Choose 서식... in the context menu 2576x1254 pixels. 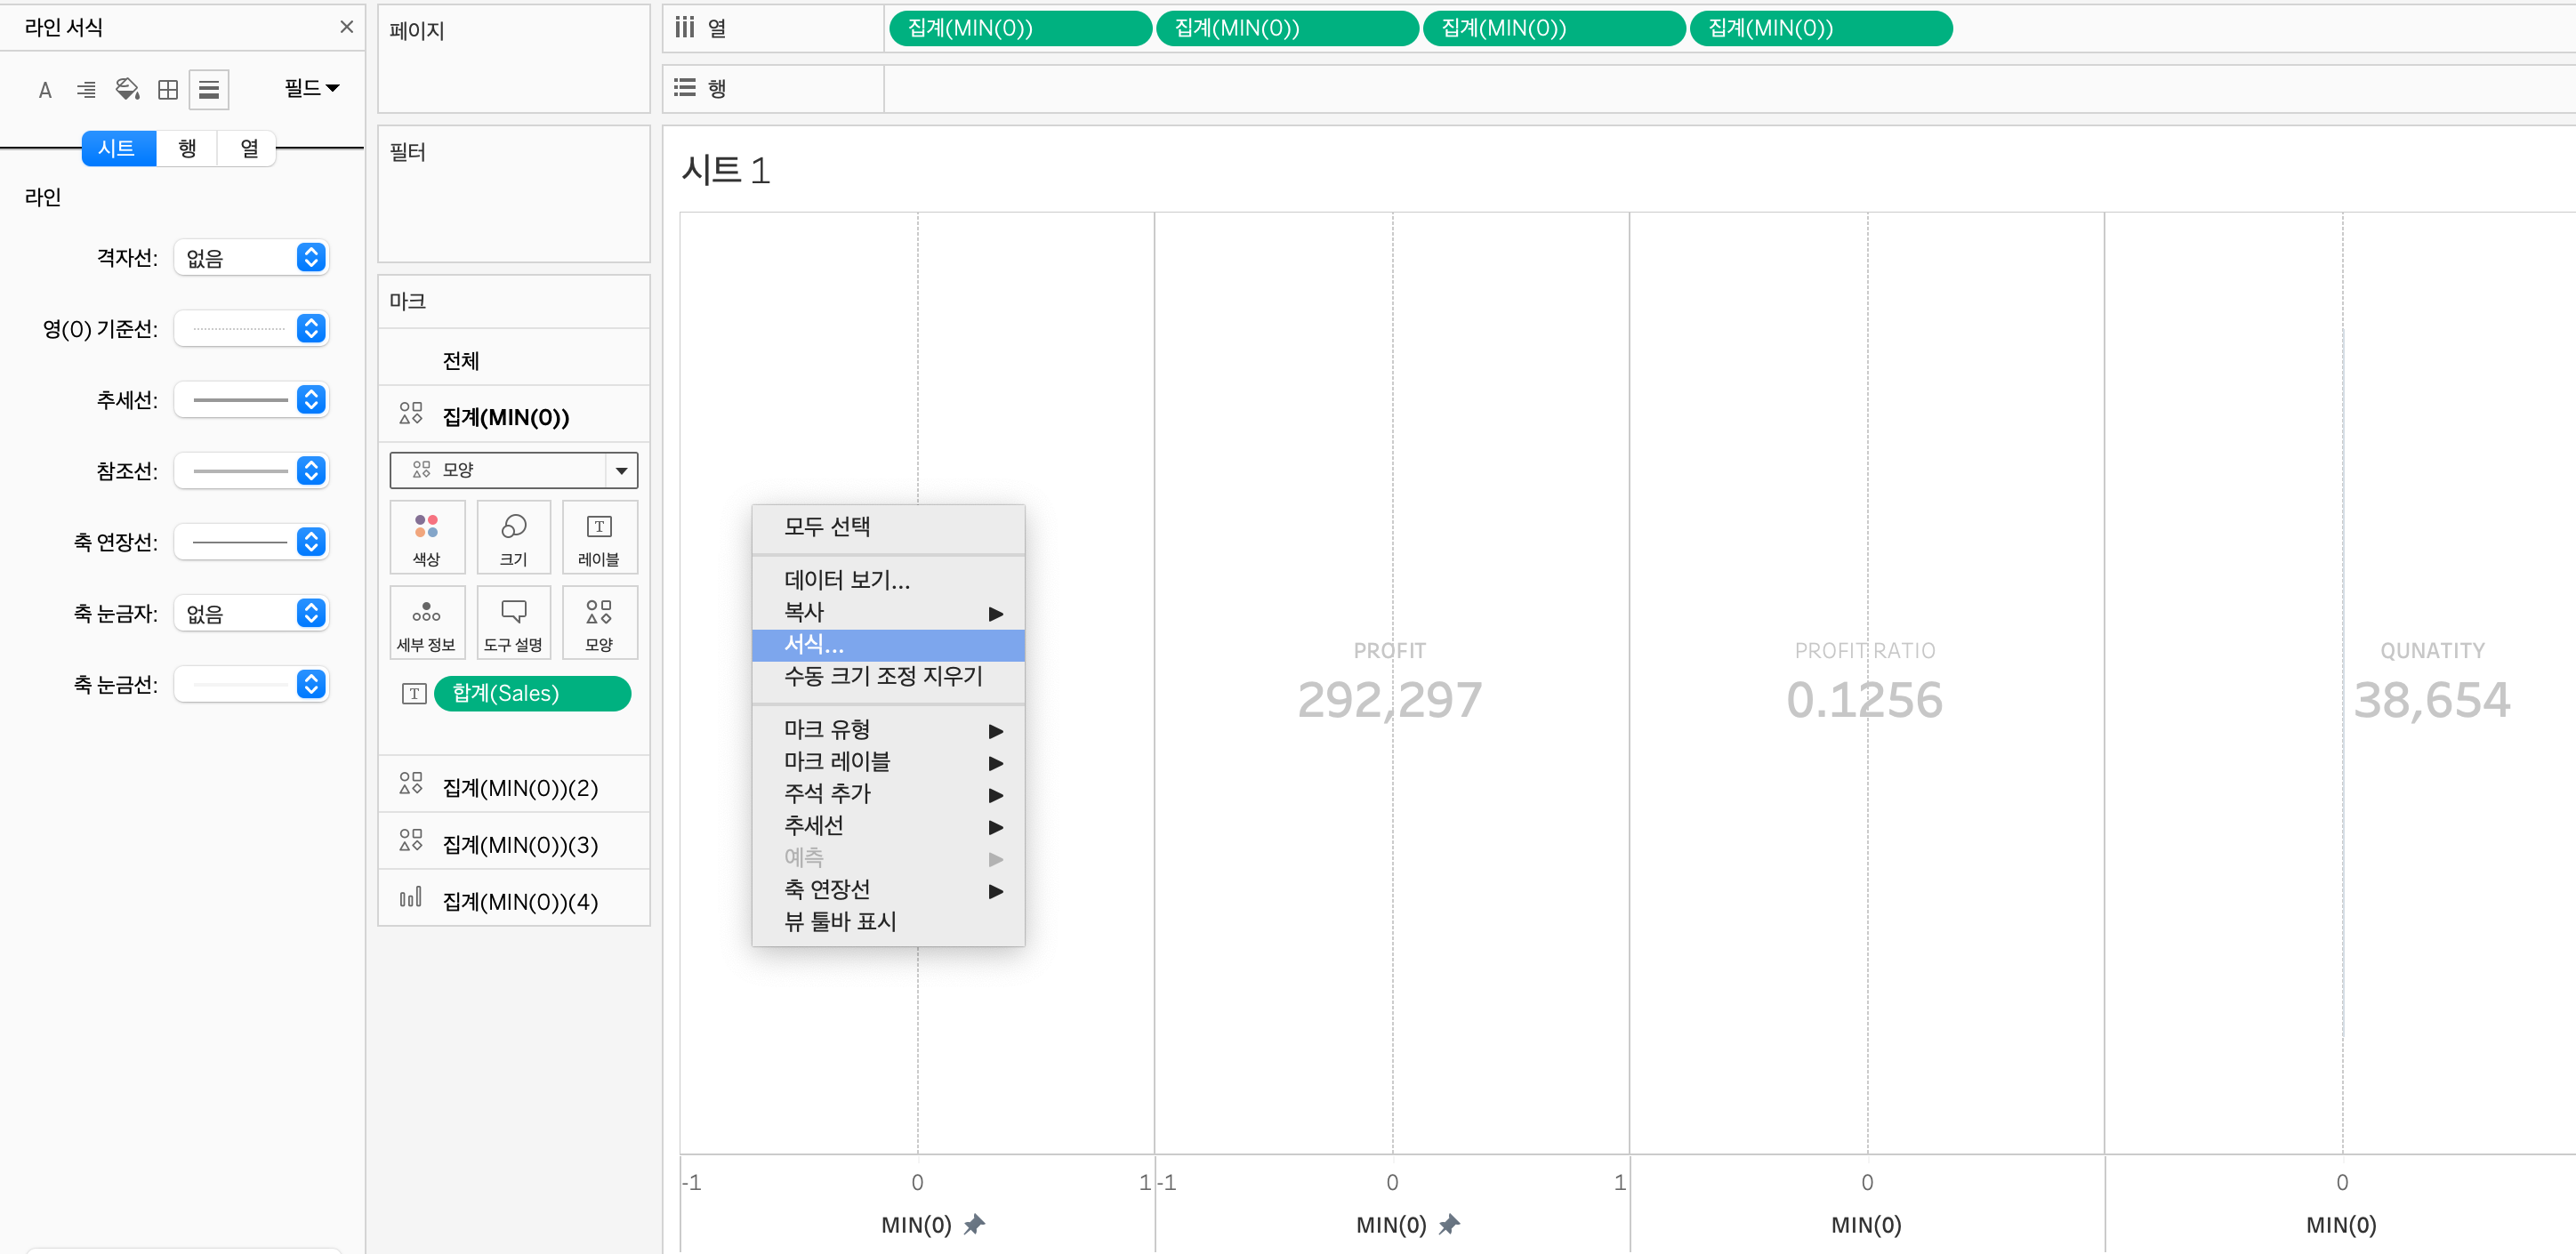(814, 645)
